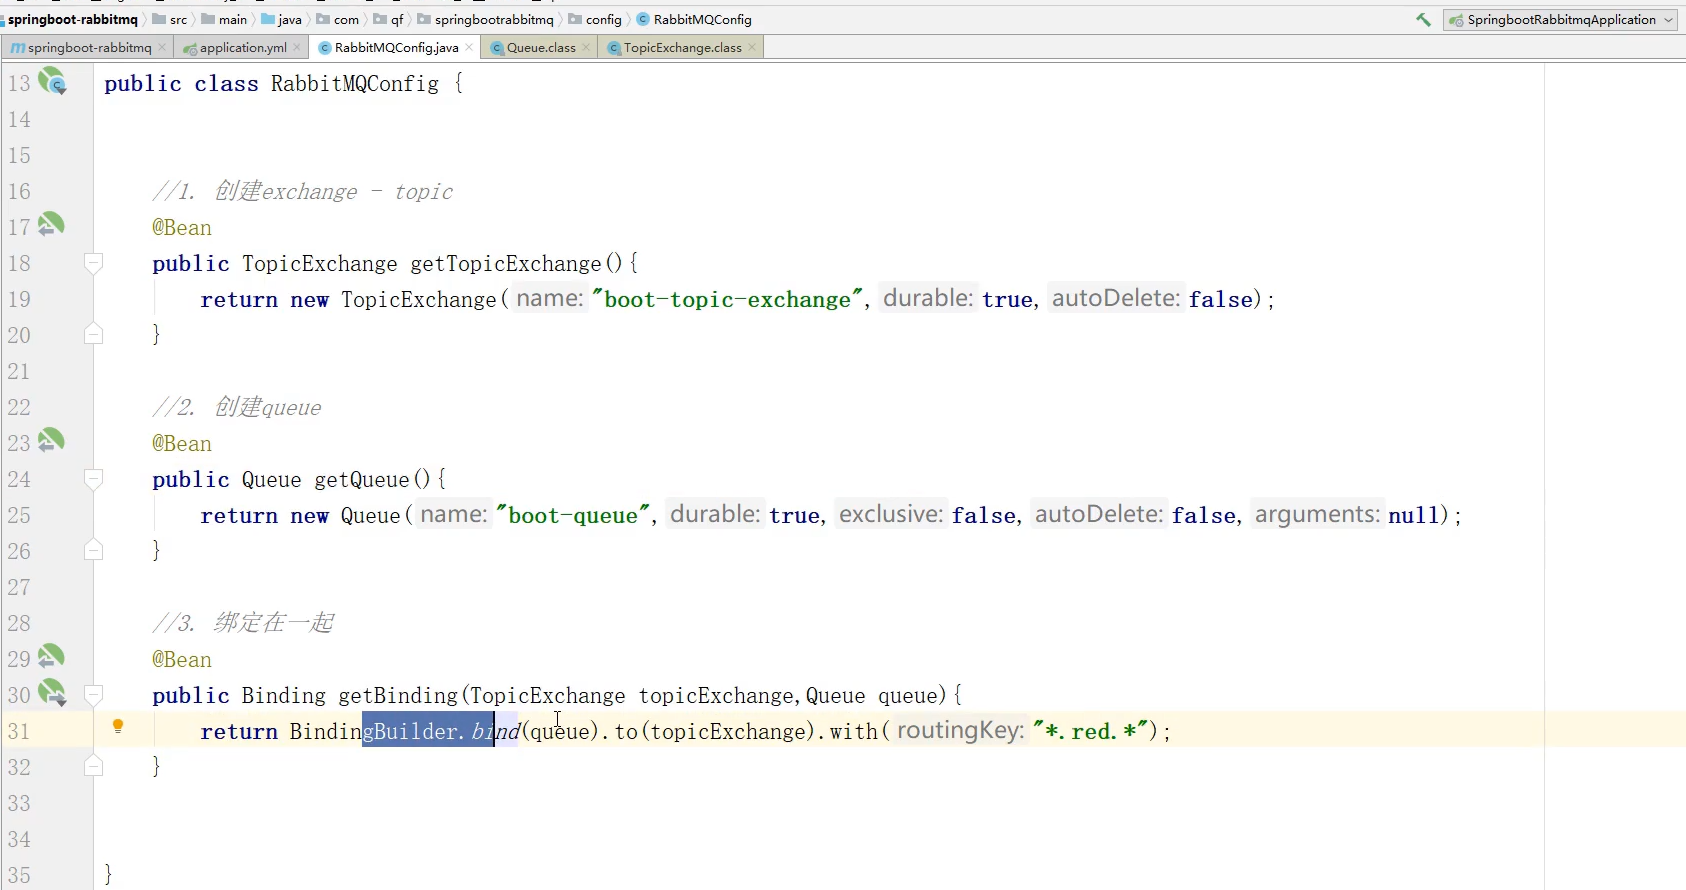Open the application.yml editor tab
This screenshot has height=890, width=1686.
[242, 47]
